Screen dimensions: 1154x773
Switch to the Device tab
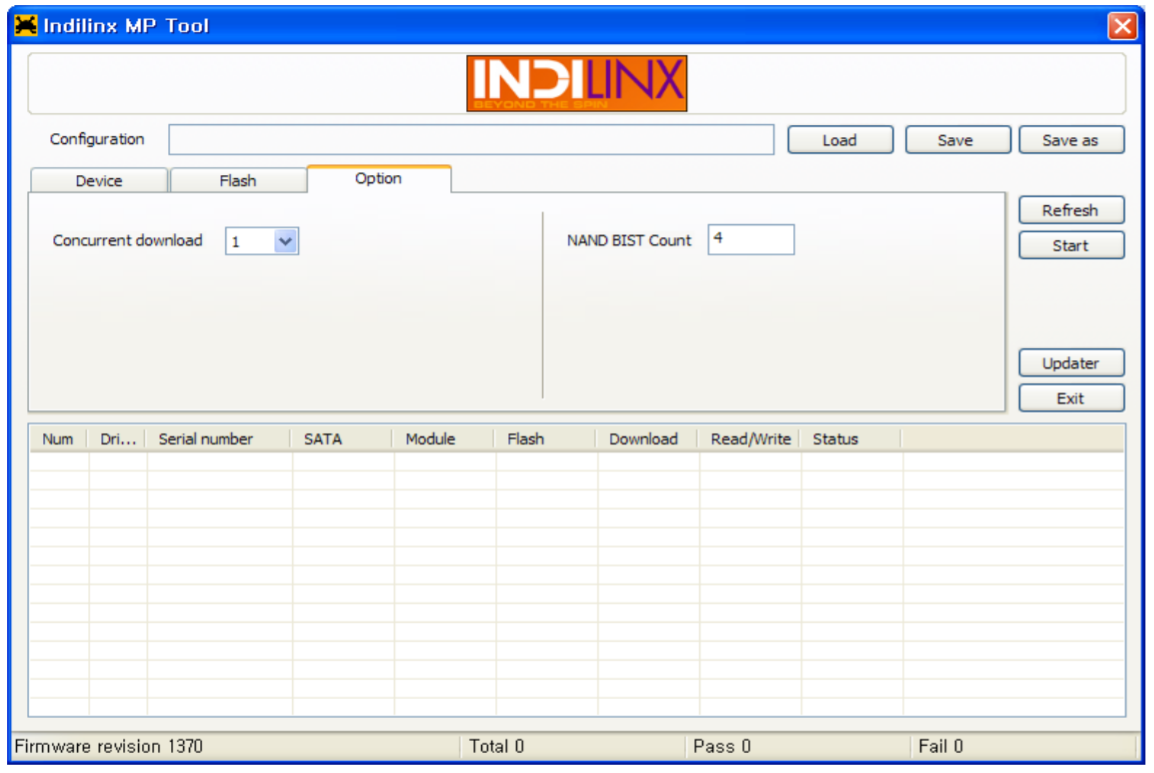pyautogui.click(x=99, y=180)
